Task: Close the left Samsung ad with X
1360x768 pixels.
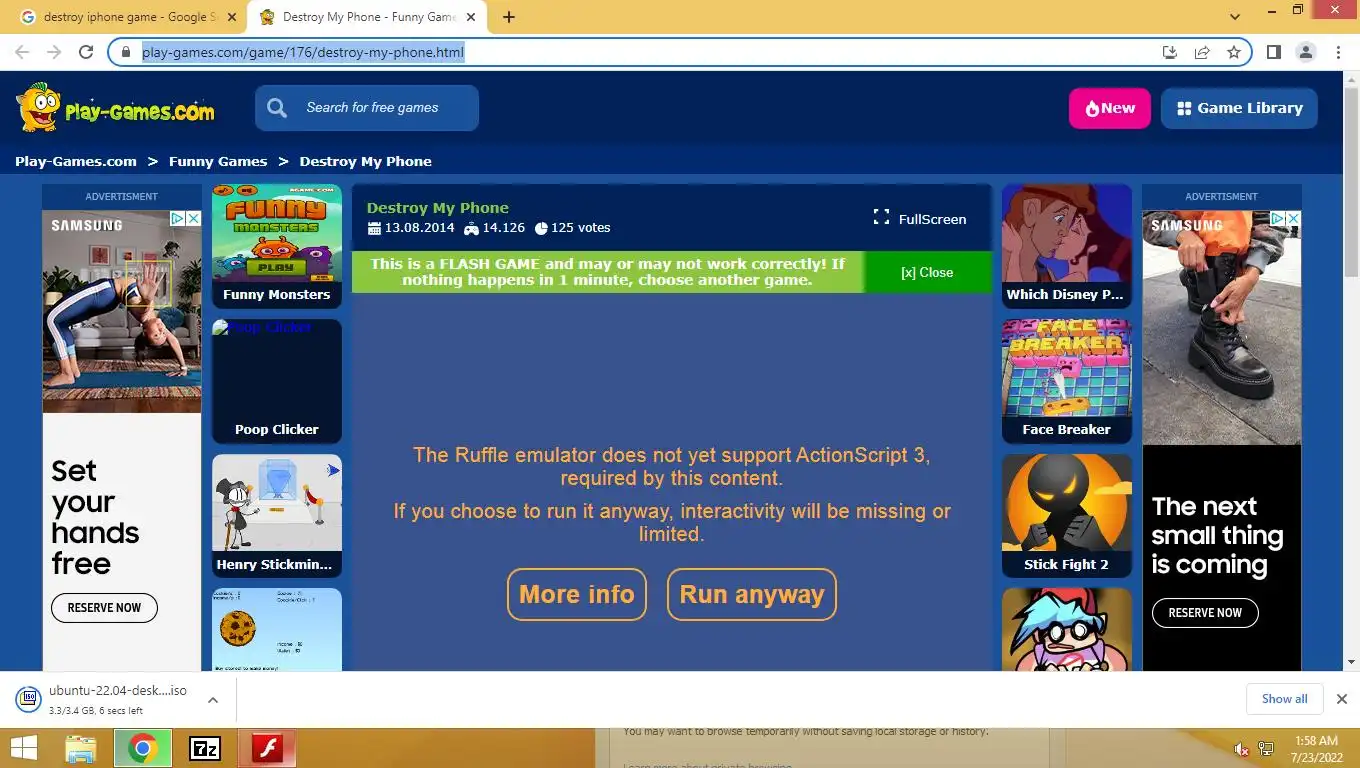Action: pyautogui.click(x=193, y=218)
